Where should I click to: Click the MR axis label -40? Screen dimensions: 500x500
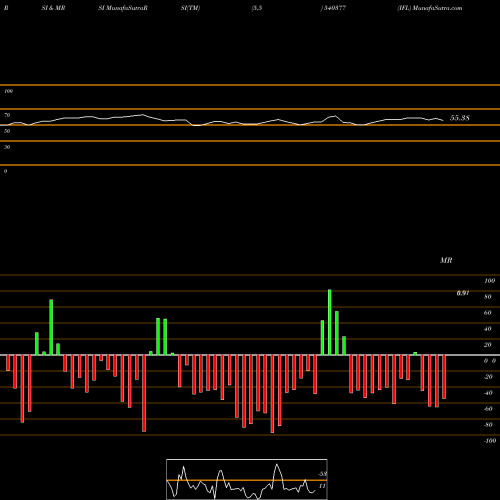[488, 393]
